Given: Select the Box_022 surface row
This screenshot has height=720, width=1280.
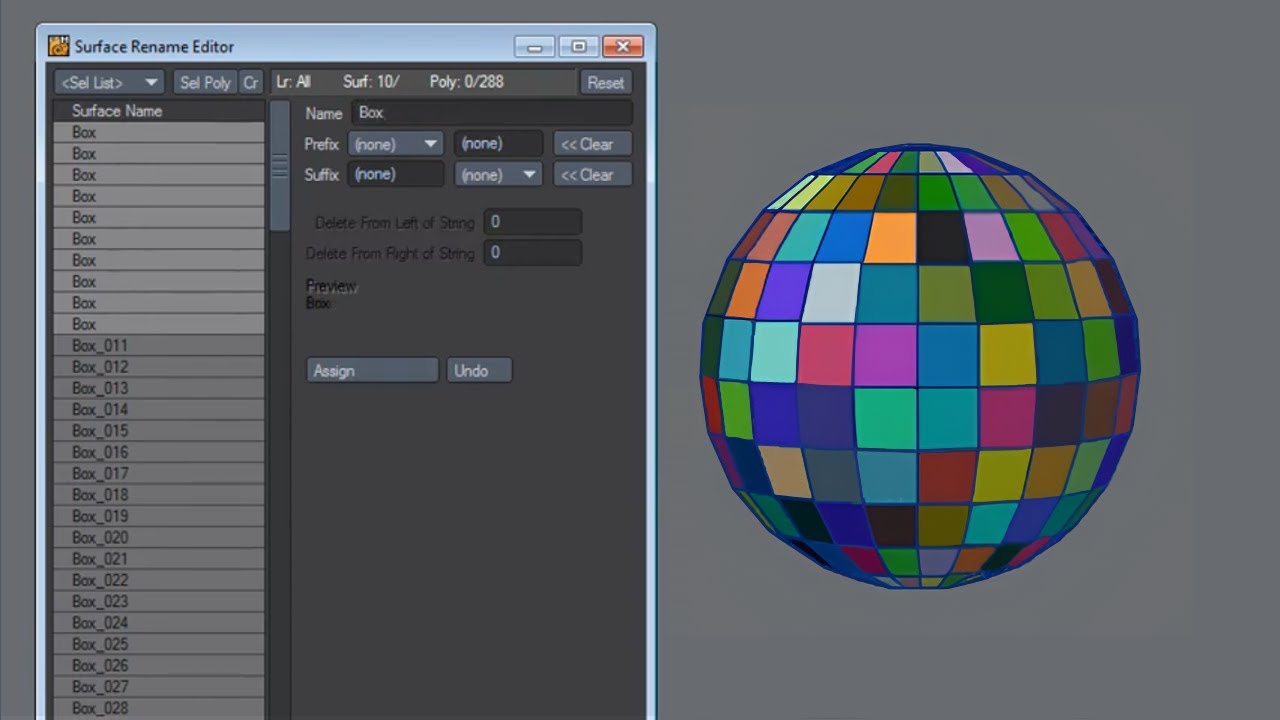Looking at the screenshot, I should pyautogui.click(x=159, y=580).
